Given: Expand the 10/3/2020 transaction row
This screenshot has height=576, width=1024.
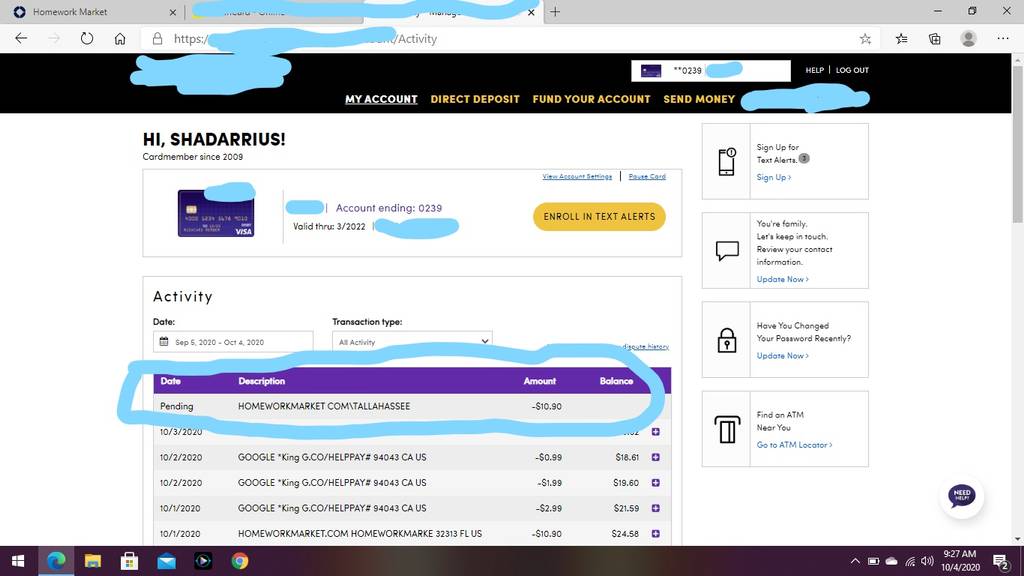Looking at the screenshot, I should coord(656,432).
